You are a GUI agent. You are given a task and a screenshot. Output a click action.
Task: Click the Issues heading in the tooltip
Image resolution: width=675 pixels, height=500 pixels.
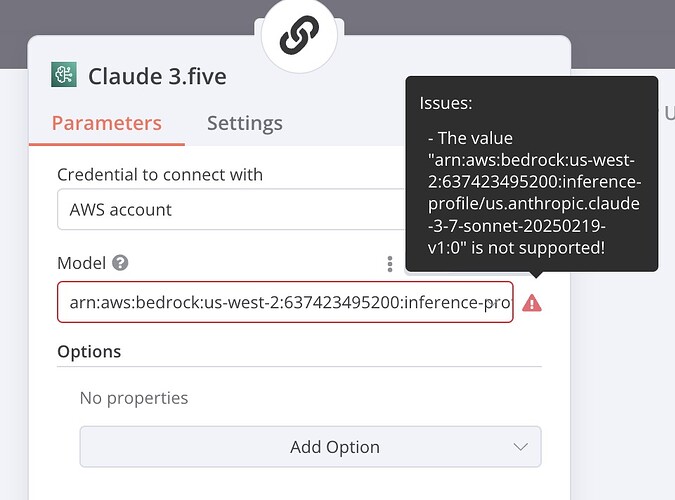(x=446, y=103)
